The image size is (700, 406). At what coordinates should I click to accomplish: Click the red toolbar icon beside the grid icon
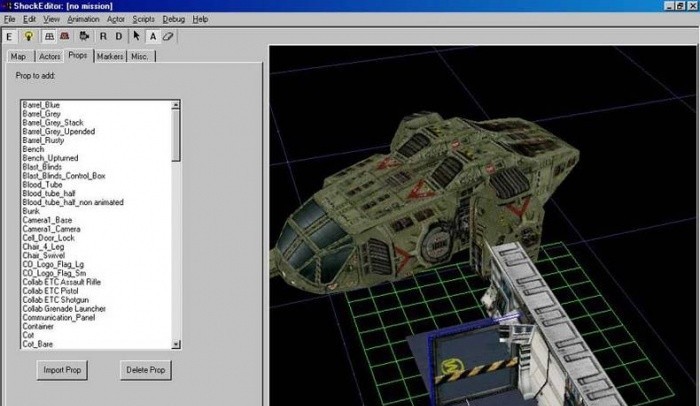pos(66,36)
